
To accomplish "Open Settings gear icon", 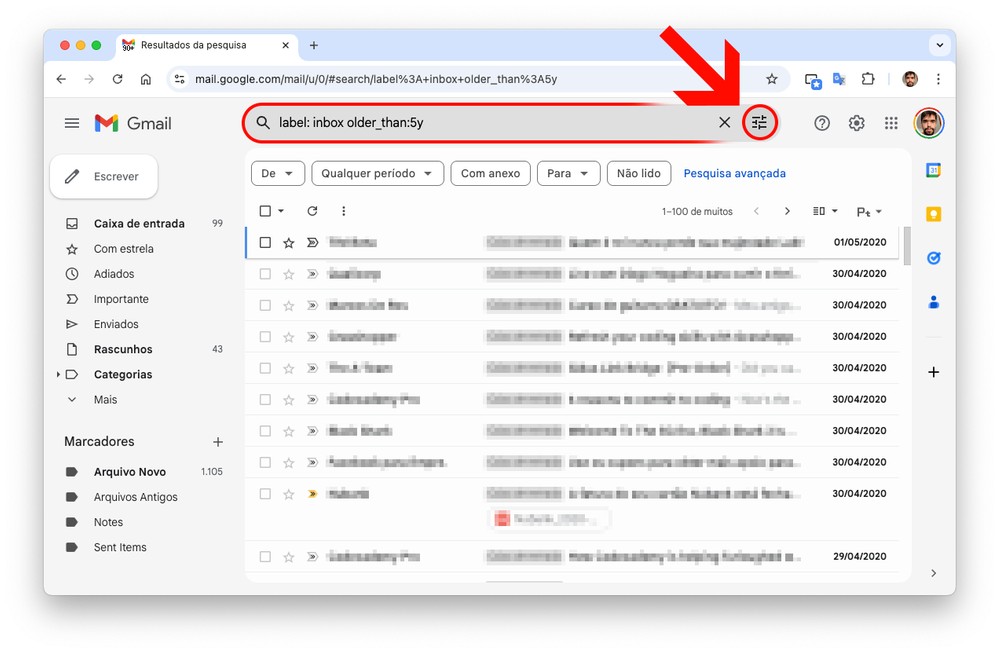I will click(x=857, y=123).
